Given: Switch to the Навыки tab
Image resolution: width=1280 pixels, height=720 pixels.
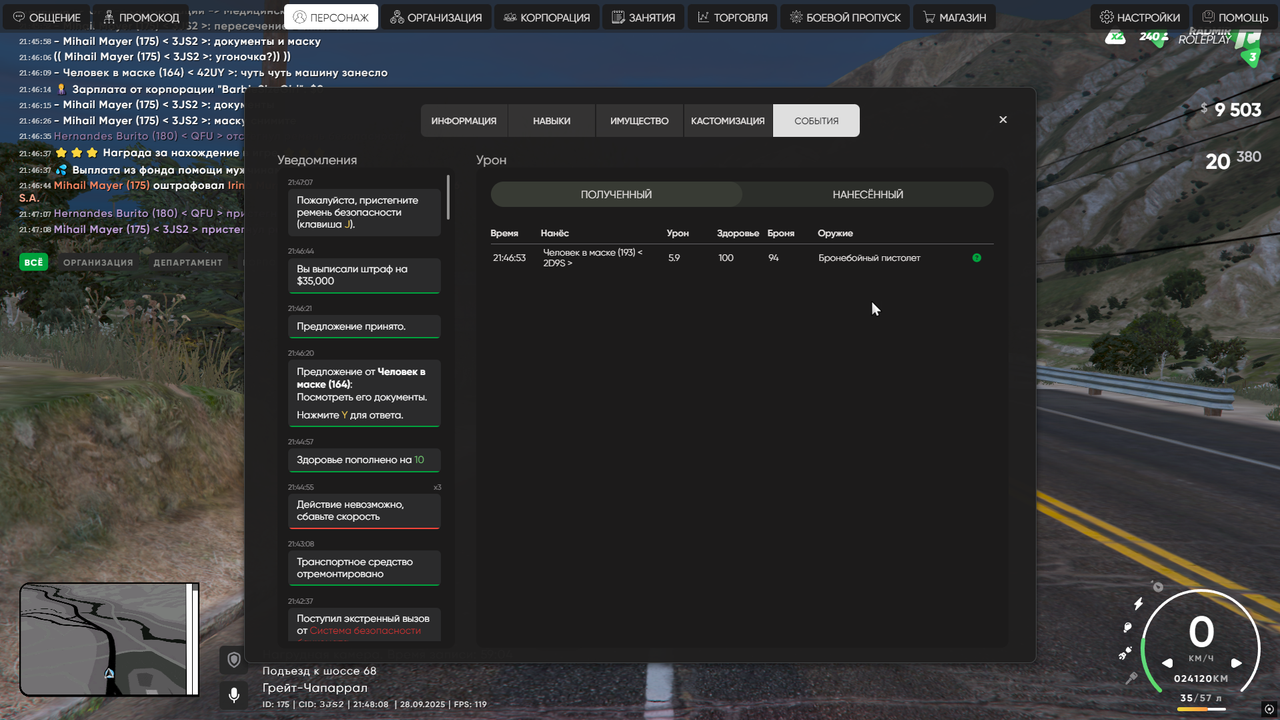Looking at the screenshot, I should coord(552,121).
